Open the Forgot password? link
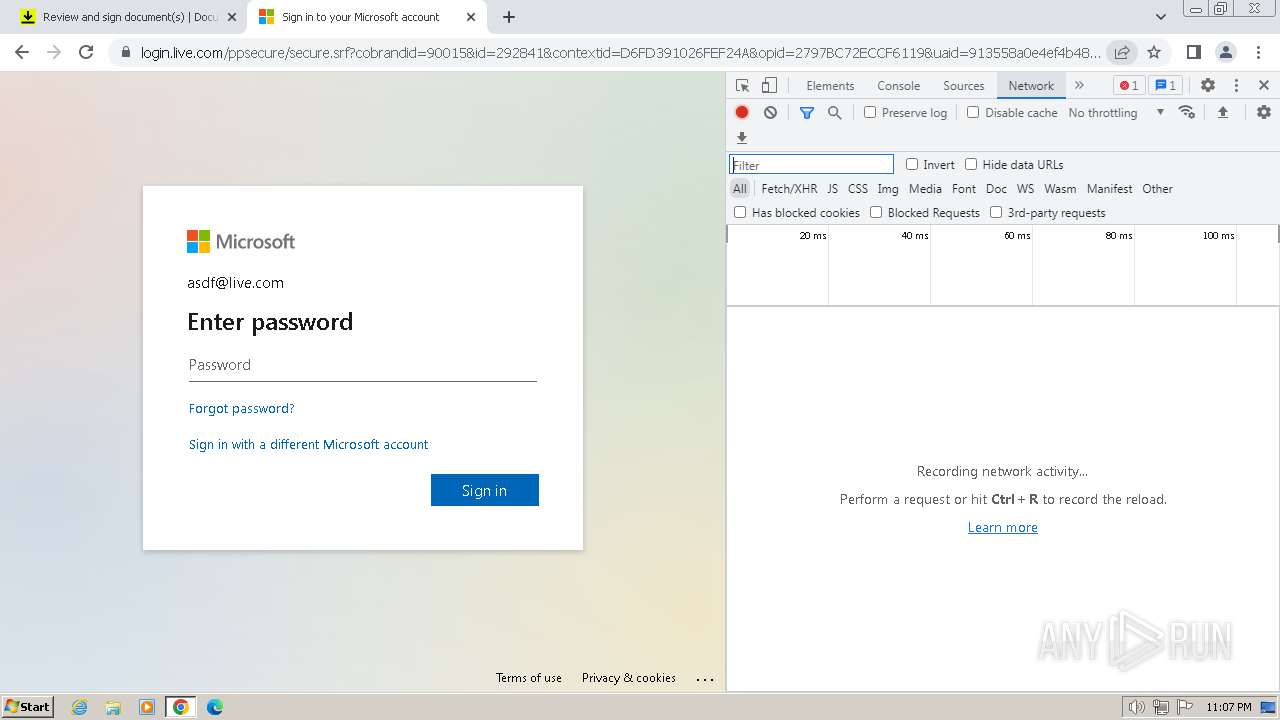The height and width of the screenshot is (720, 1280). pyautogui.click(x=241, y=408)
